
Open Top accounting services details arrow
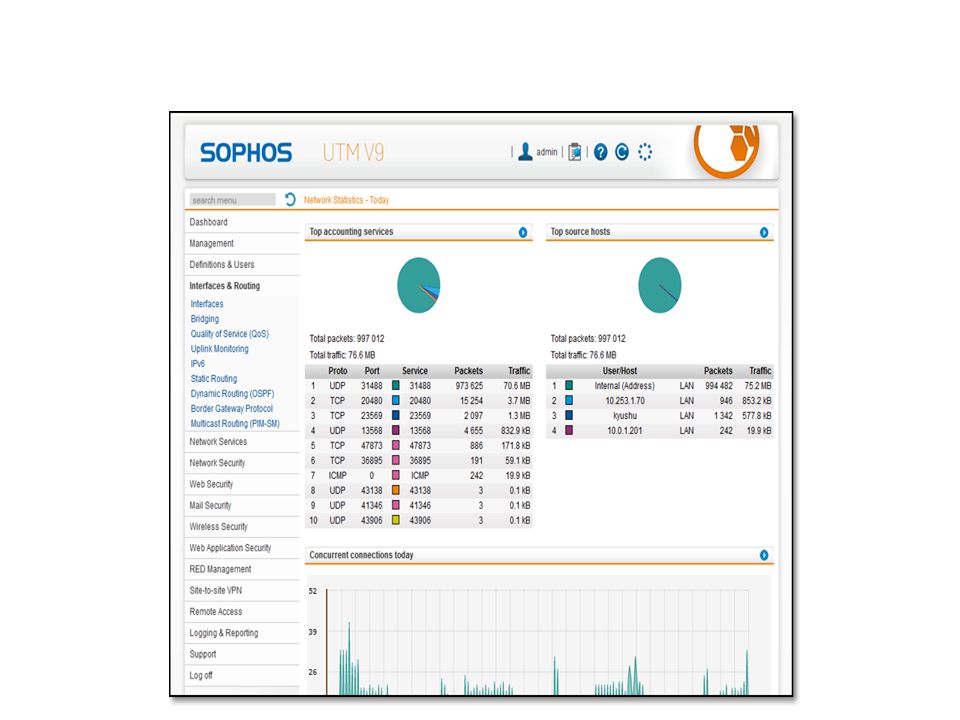click(x=523, y=232)
